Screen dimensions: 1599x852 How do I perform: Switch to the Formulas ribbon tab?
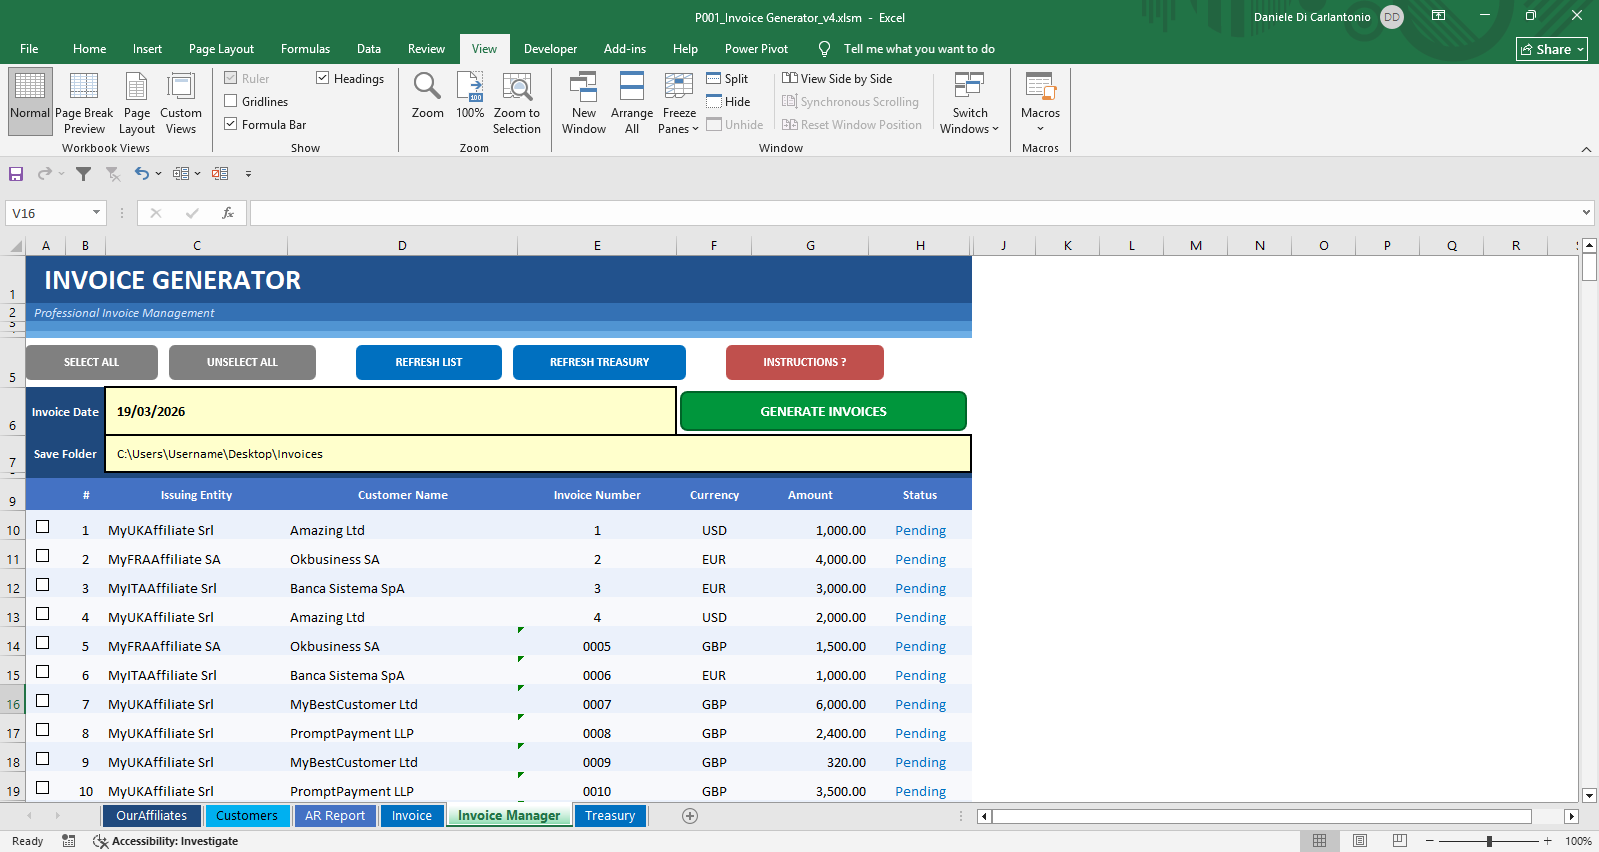point(305,49)
